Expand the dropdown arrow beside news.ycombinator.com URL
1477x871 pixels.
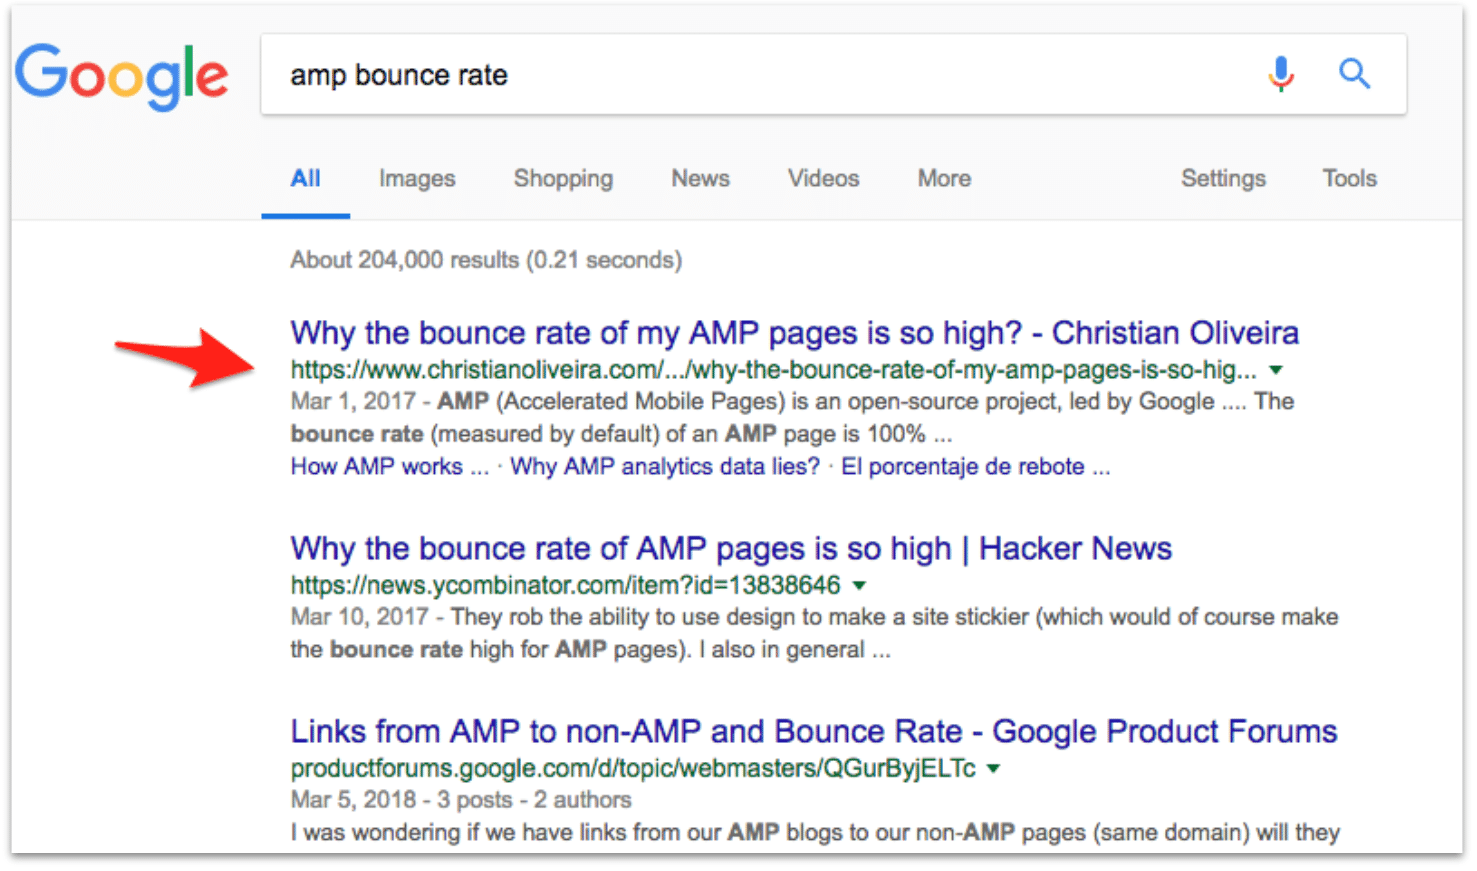[859, 585]
